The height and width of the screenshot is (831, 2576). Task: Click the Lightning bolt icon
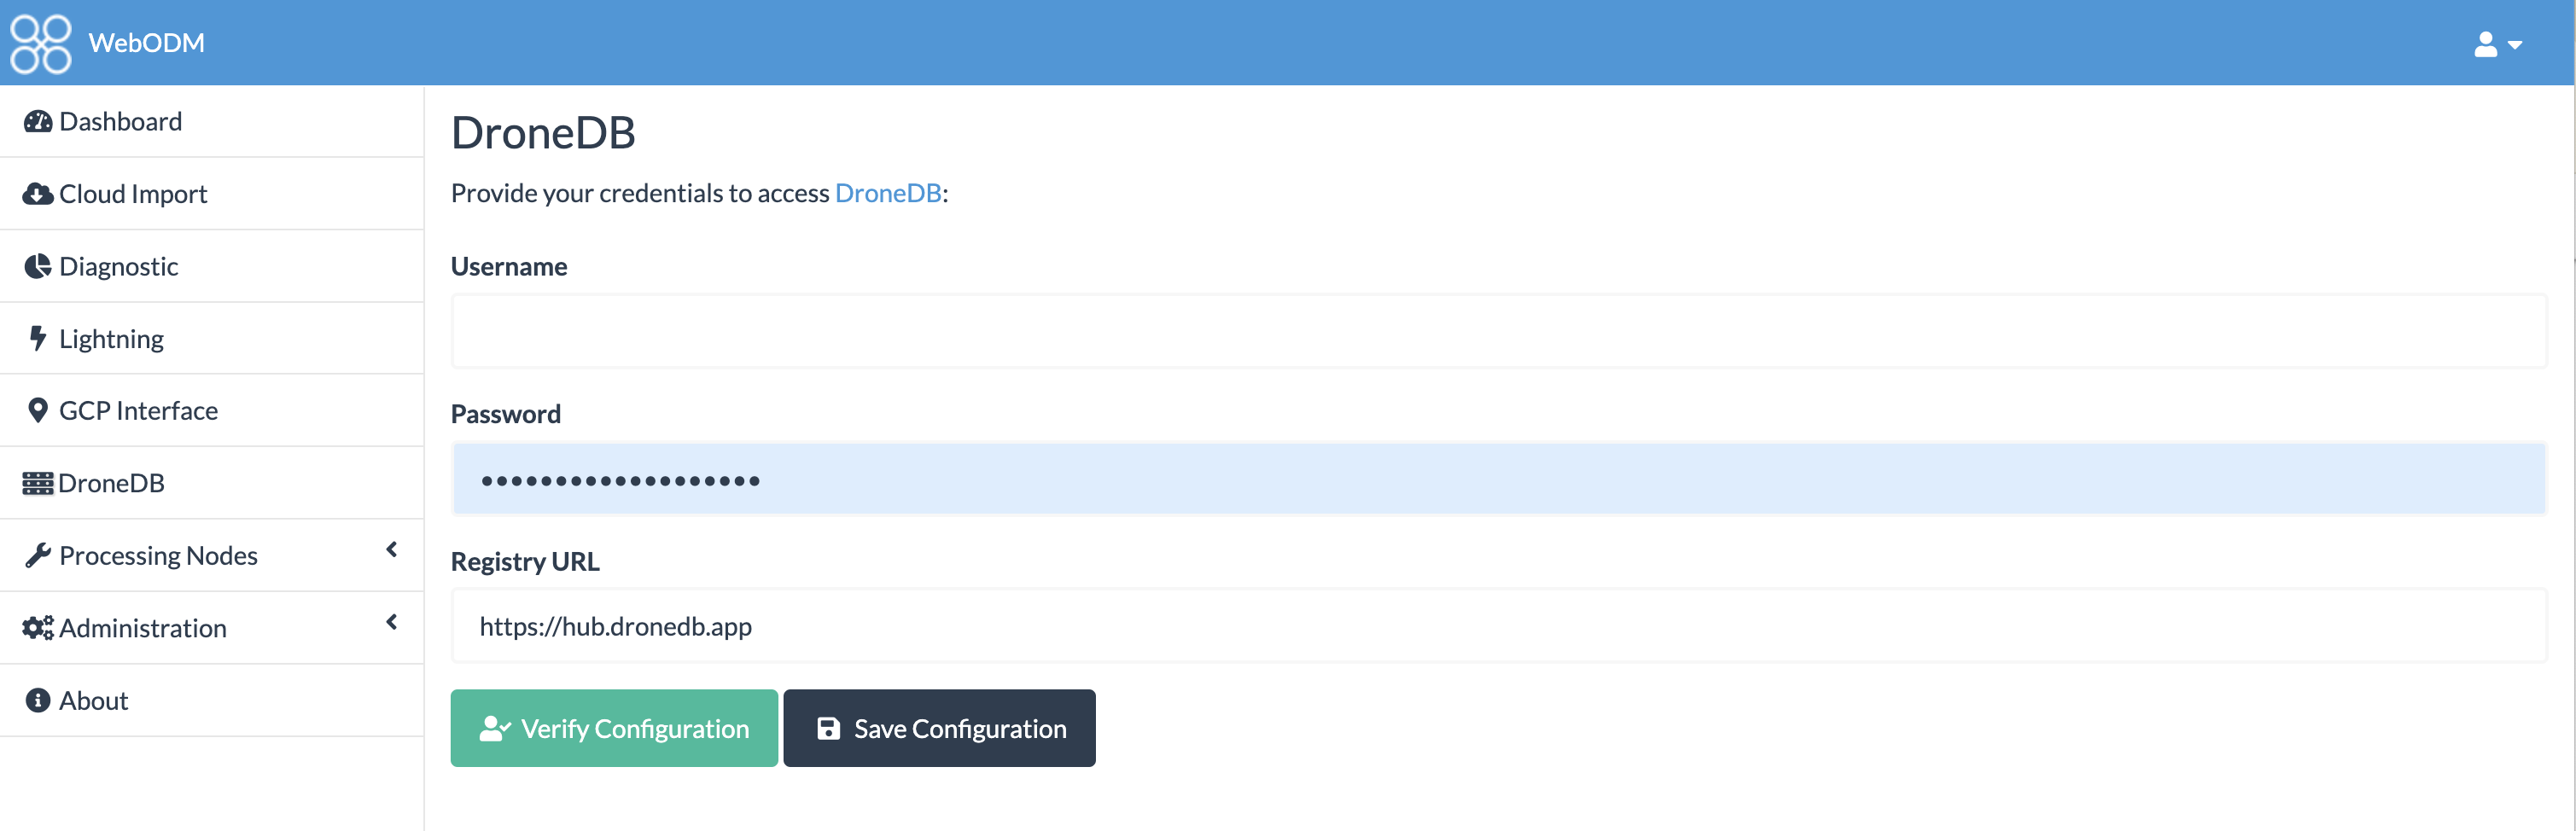point(38,338)
